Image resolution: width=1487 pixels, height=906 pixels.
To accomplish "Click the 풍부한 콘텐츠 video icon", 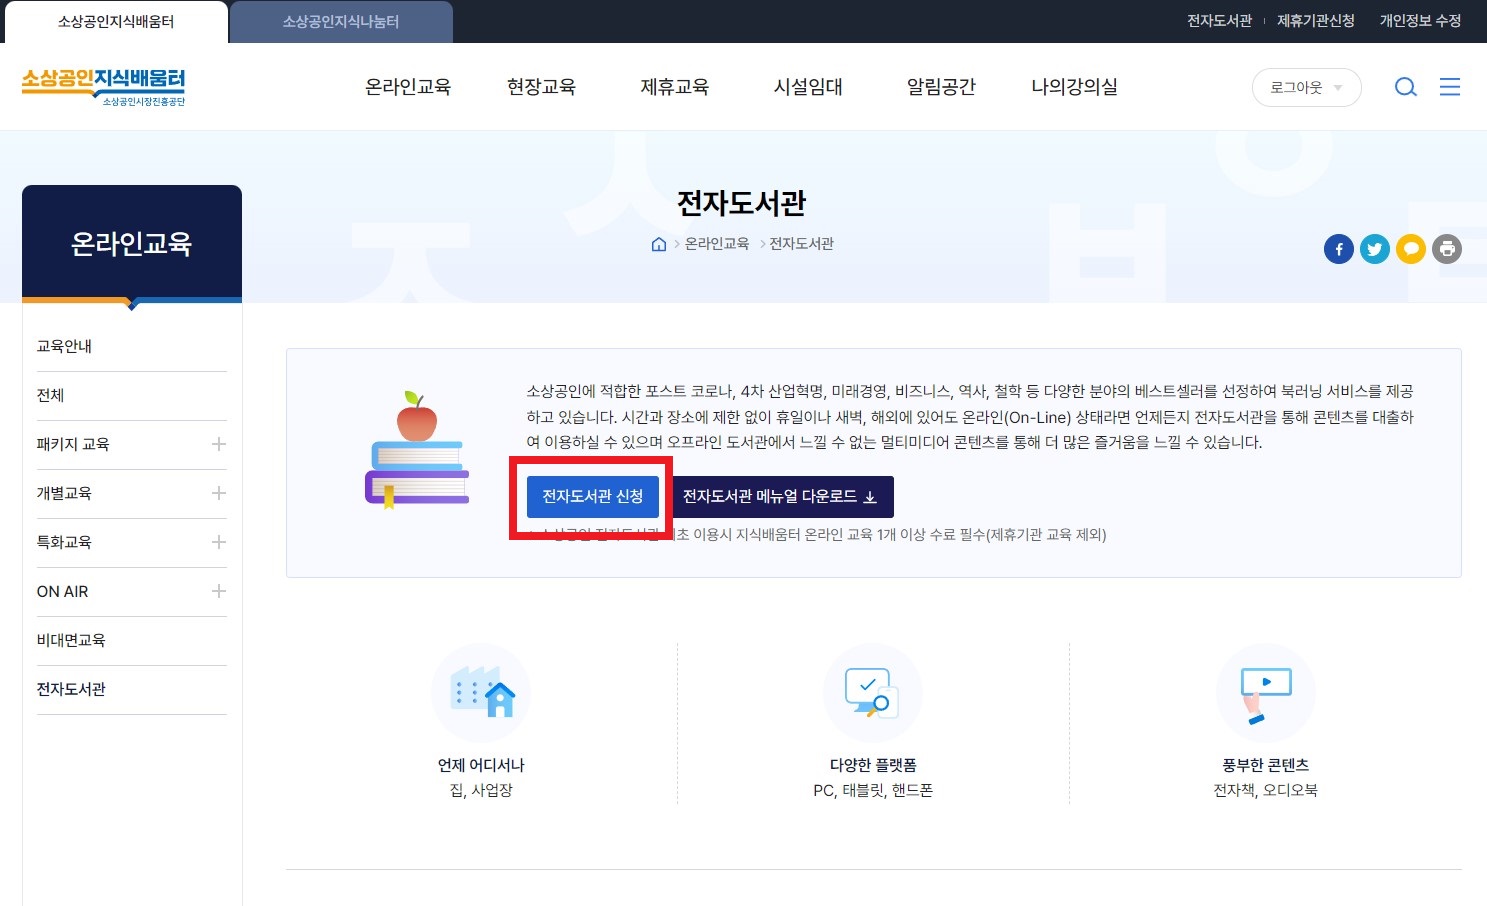I will coord(1265,692).
